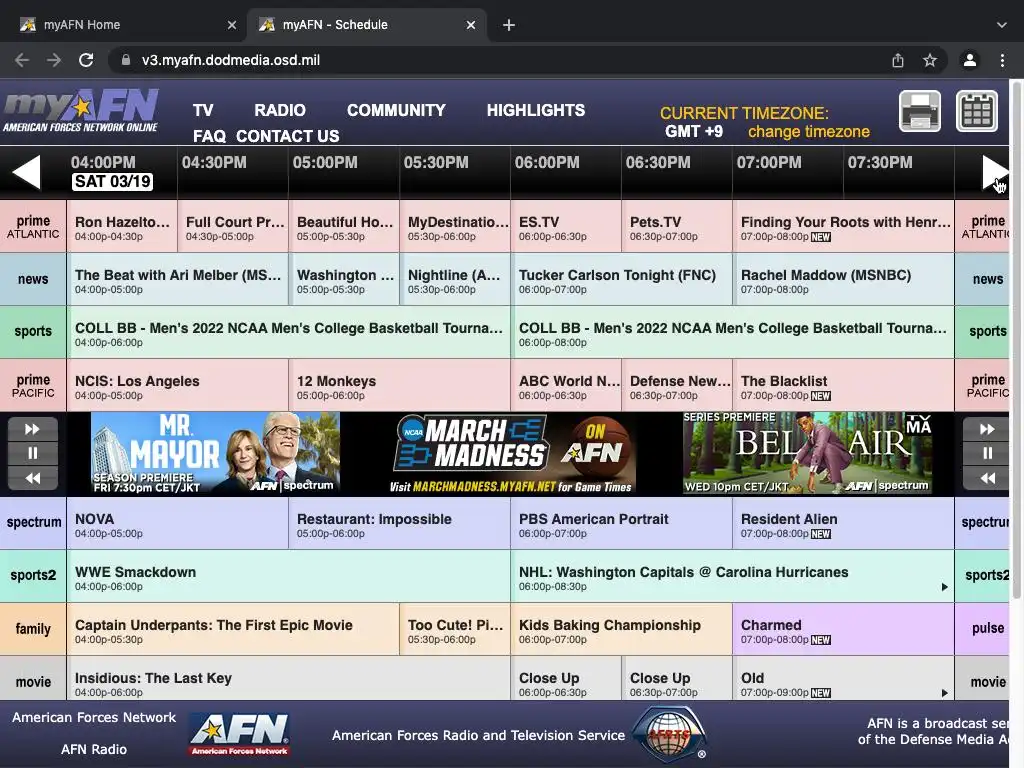Viewport: 1024px width, 768px height.
Task: Select the sports channel label on left
Action: click(x=33, y=331)
